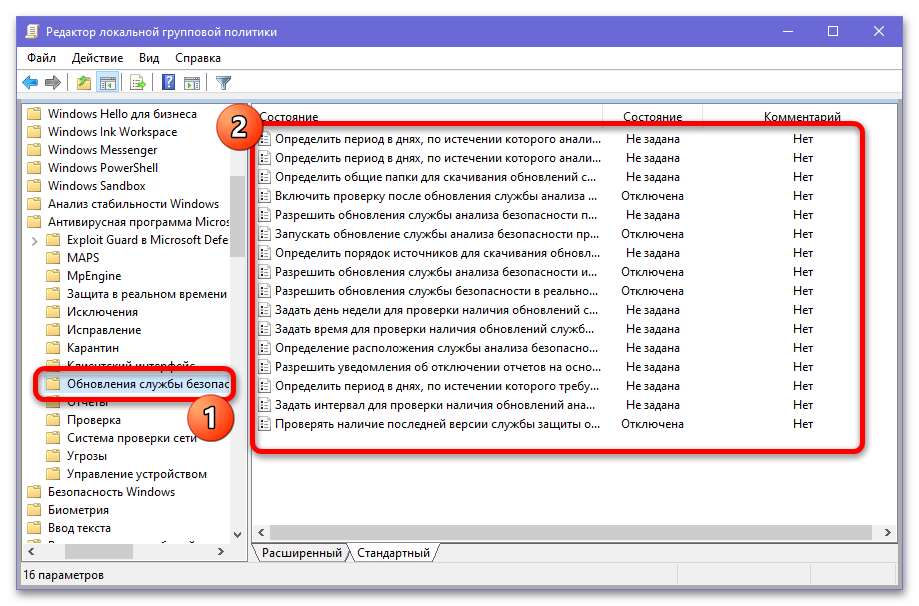919x606 pixels.
Task: Click tree pane vertical scrollbar thumb
Action: coord(237,216)
